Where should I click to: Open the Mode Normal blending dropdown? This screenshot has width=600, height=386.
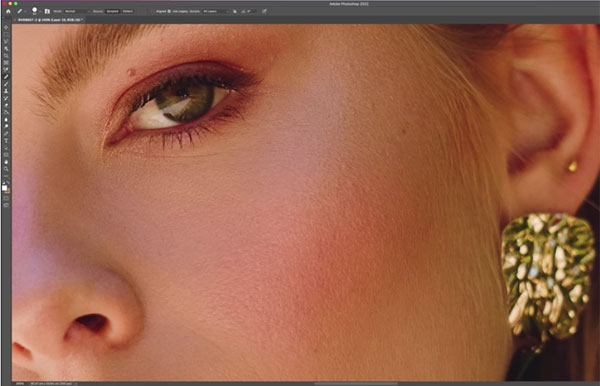(77, 11)
